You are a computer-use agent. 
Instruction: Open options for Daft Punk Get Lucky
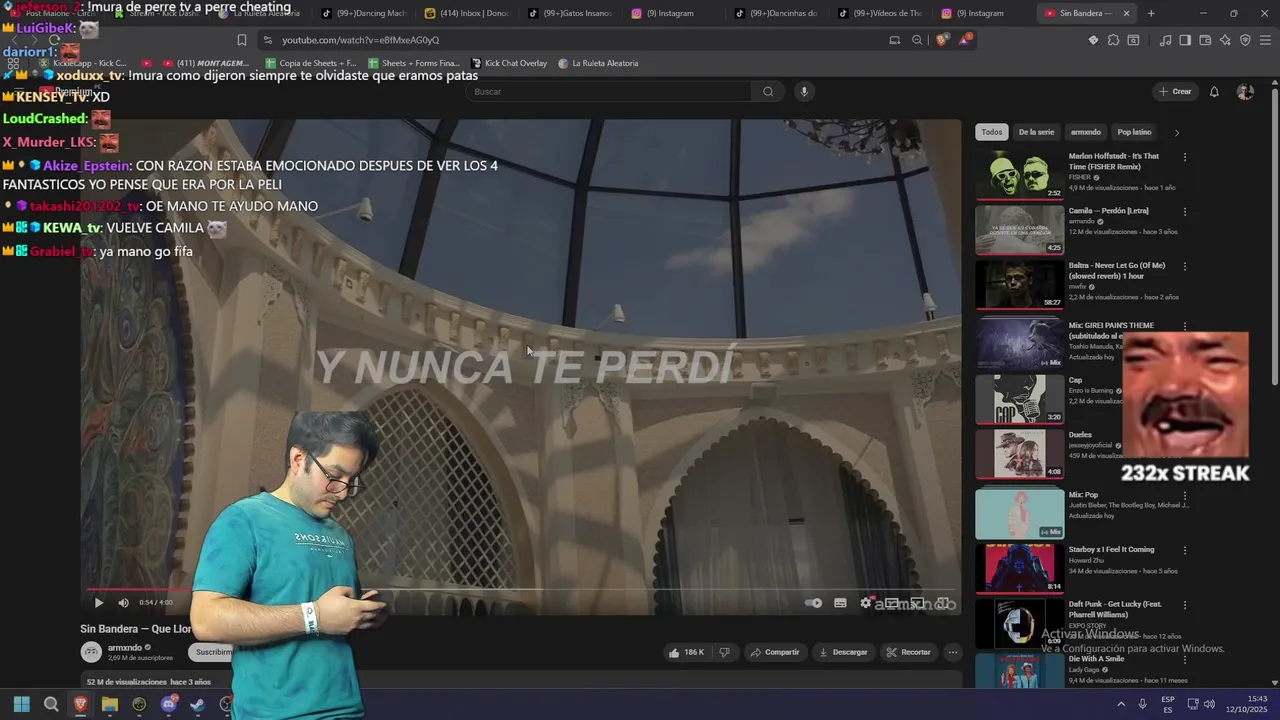(1185, 605)
